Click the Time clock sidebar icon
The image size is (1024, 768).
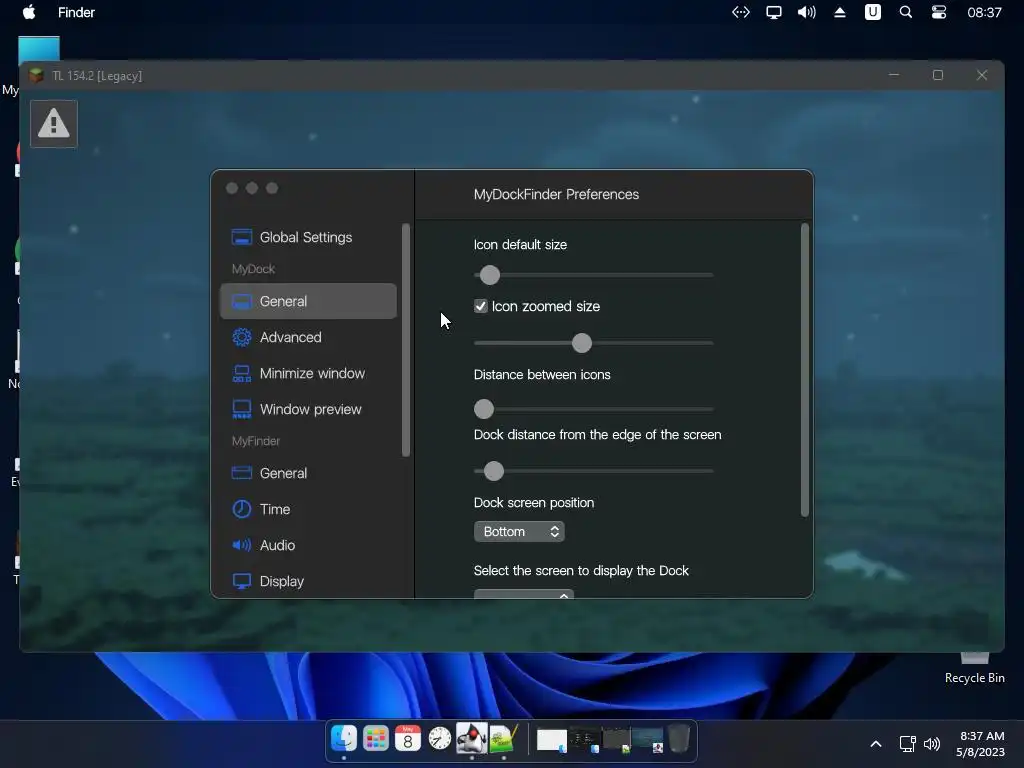[x=242, y=509]
